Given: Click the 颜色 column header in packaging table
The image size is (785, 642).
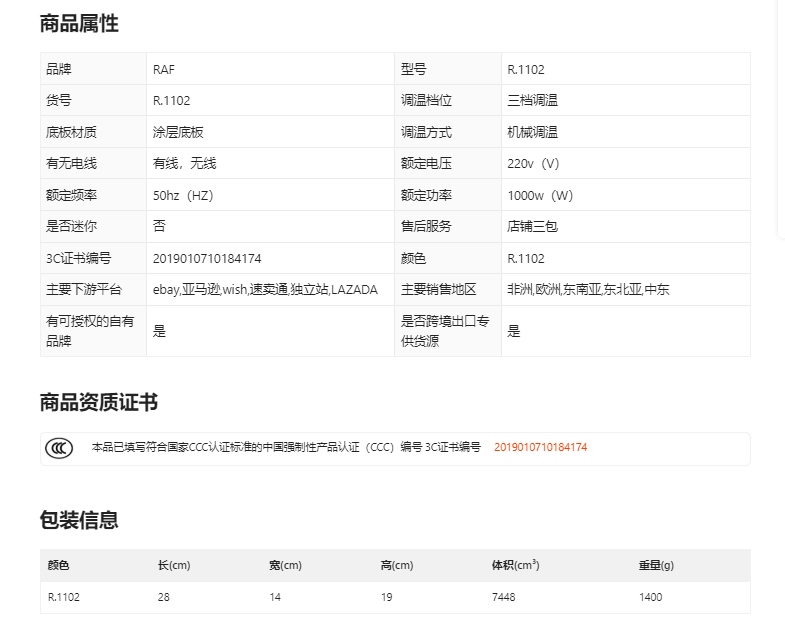Looking at the screenshot, I should click(59, 565).
